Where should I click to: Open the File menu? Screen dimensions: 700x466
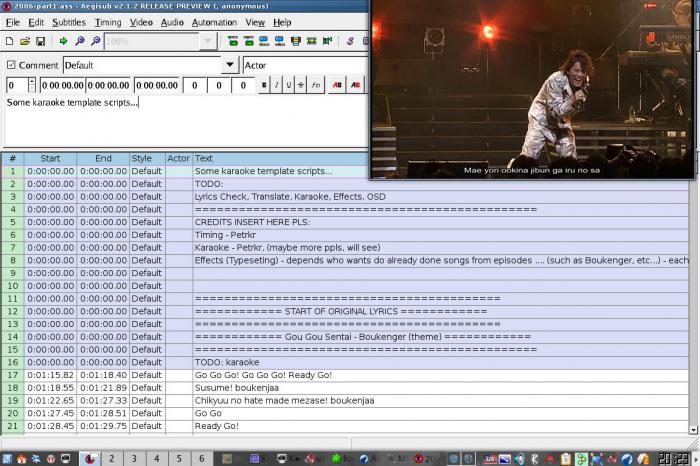click(x=13, y=22)
